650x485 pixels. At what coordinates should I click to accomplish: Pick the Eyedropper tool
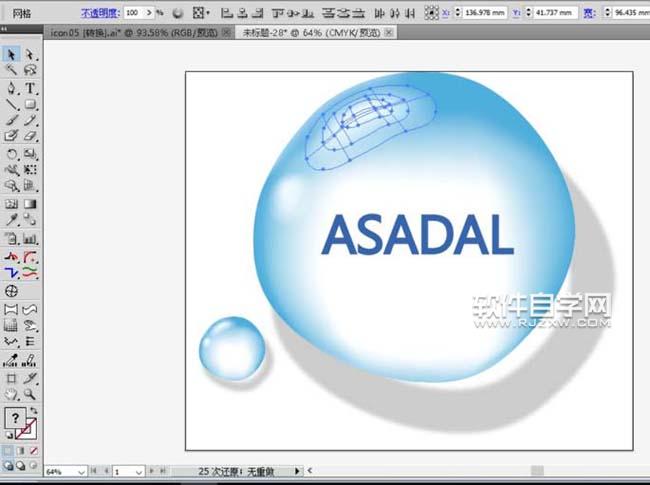click(x=11, y=219)
